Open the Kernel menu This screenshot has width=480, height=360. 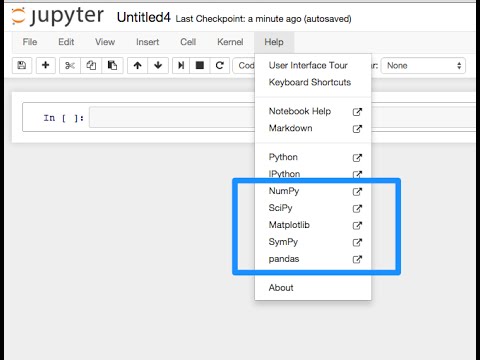pyautogui.click(x=230, y=42)
